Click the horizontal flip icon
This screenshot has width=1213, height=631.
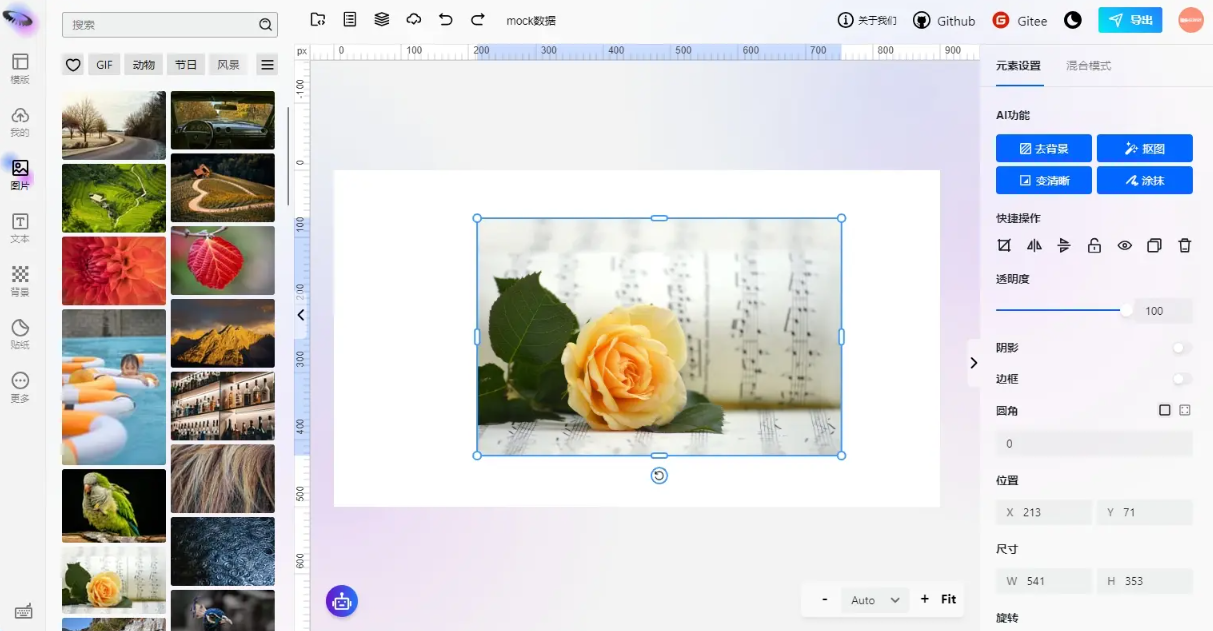[1034, 246]
